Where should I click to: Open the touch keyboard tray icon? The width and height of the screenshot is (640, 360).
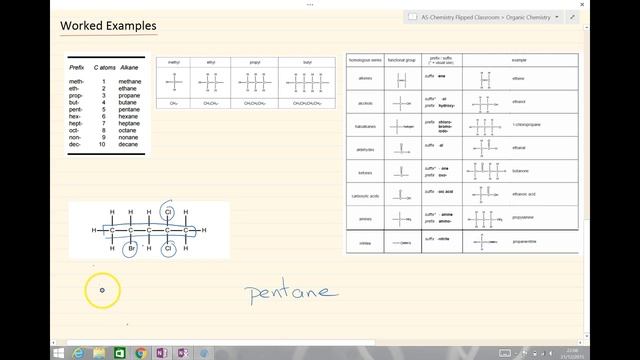(x=505, y=353)
